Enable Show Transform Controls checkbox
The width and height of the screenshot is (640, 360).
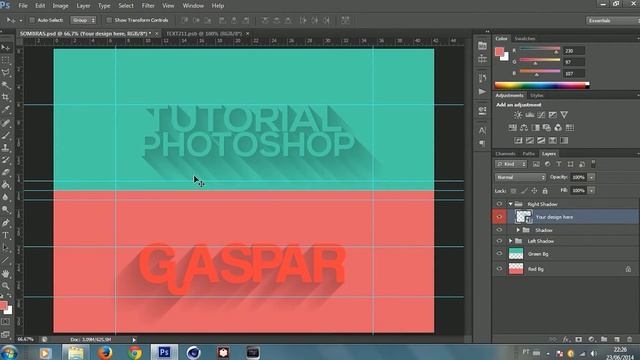pyautogui.click(x=109, y=20)
